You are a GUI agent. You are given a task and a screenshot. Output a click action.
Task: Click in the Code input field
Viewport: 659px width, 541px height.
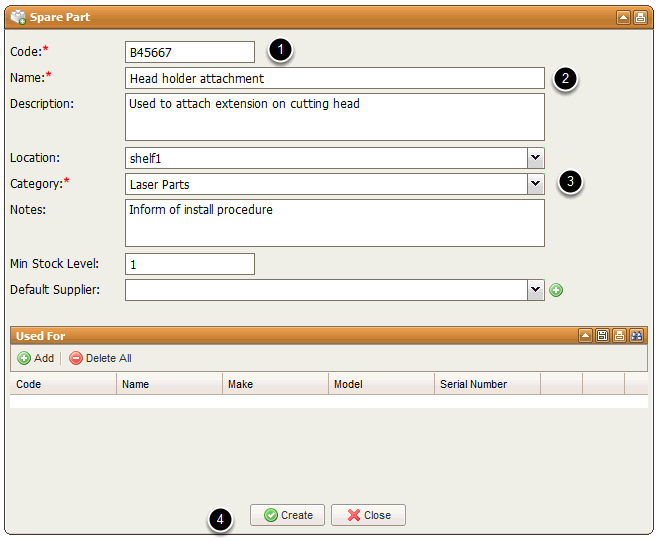[x=189, y=52]
